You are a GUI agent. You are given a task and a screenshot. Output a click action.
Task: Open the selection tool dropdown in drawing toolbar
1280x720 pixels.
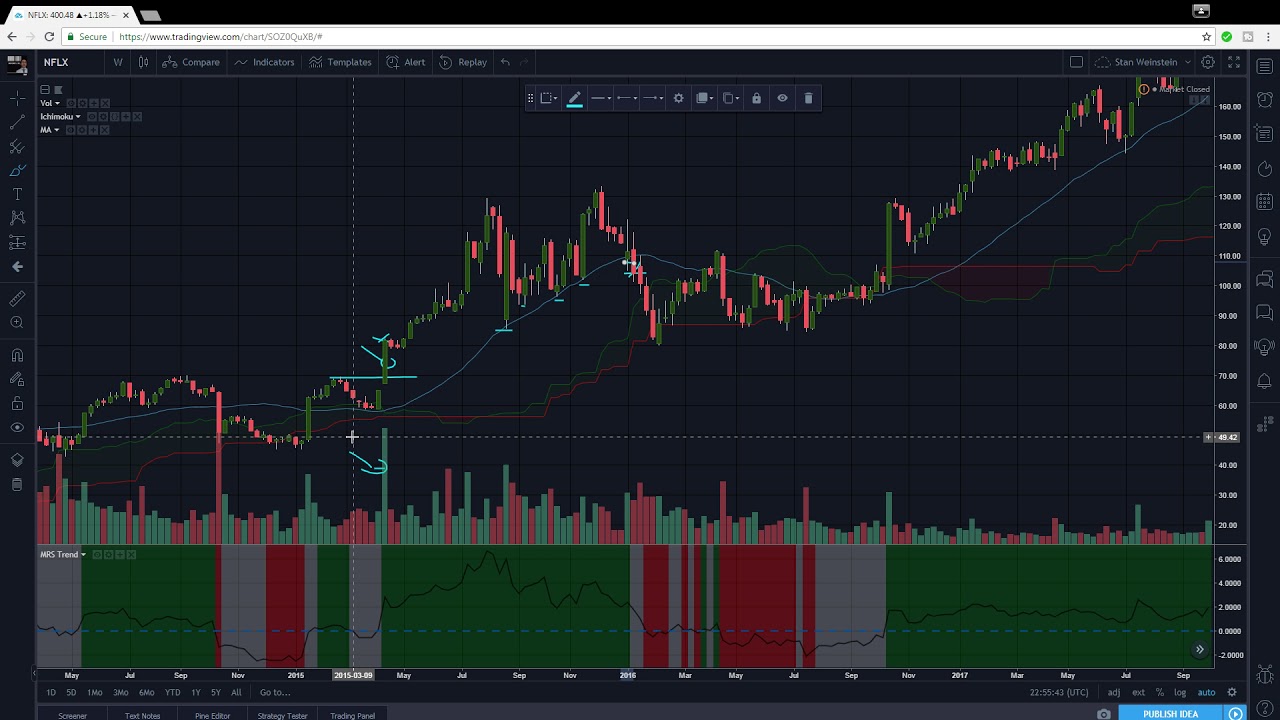coord(549,98)
